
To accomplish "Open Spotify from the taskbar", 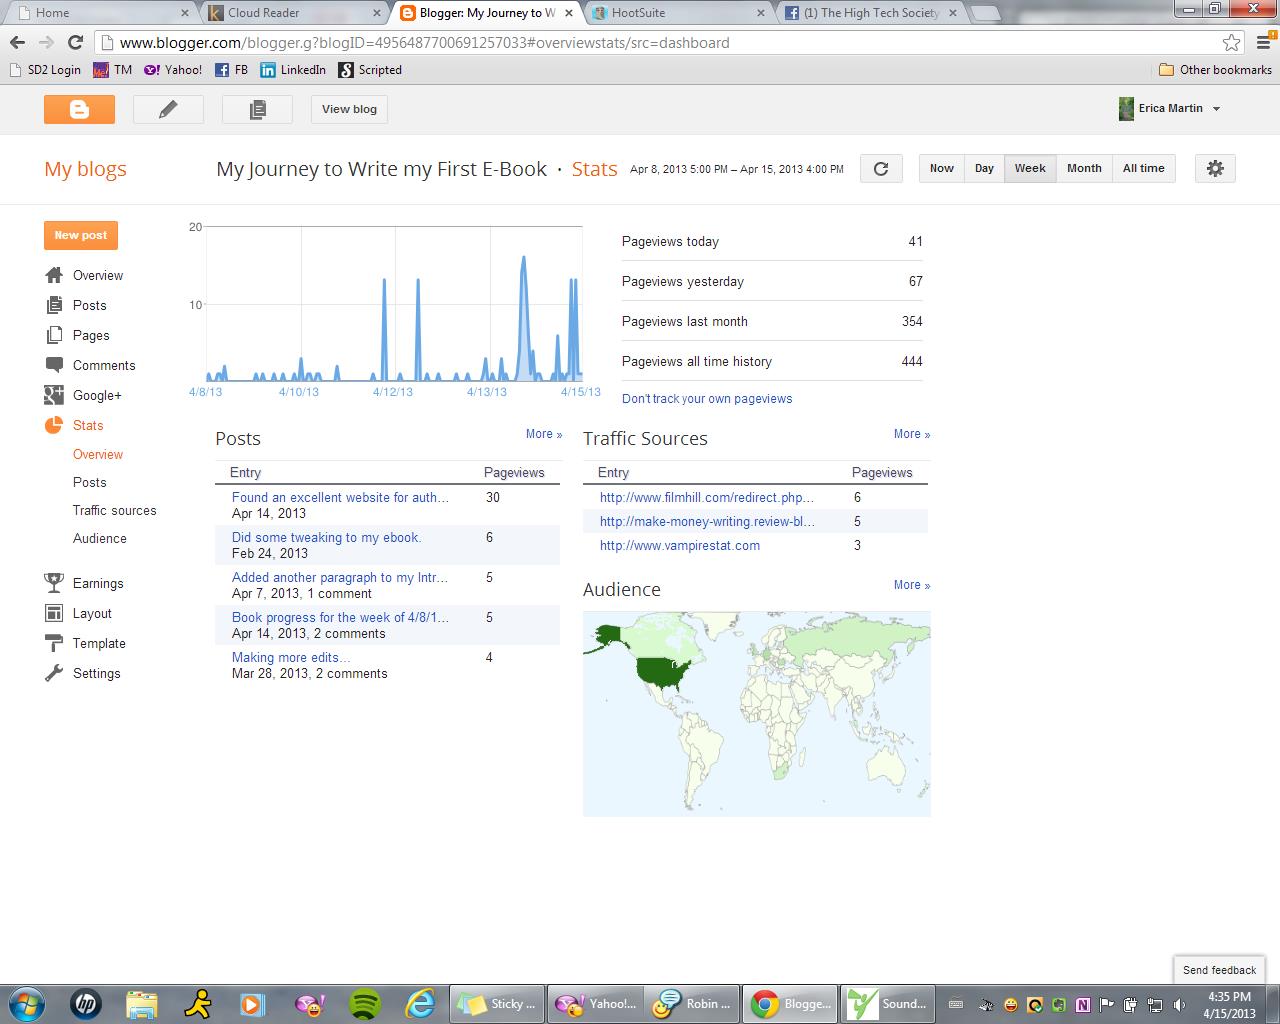I will 366,1003.
